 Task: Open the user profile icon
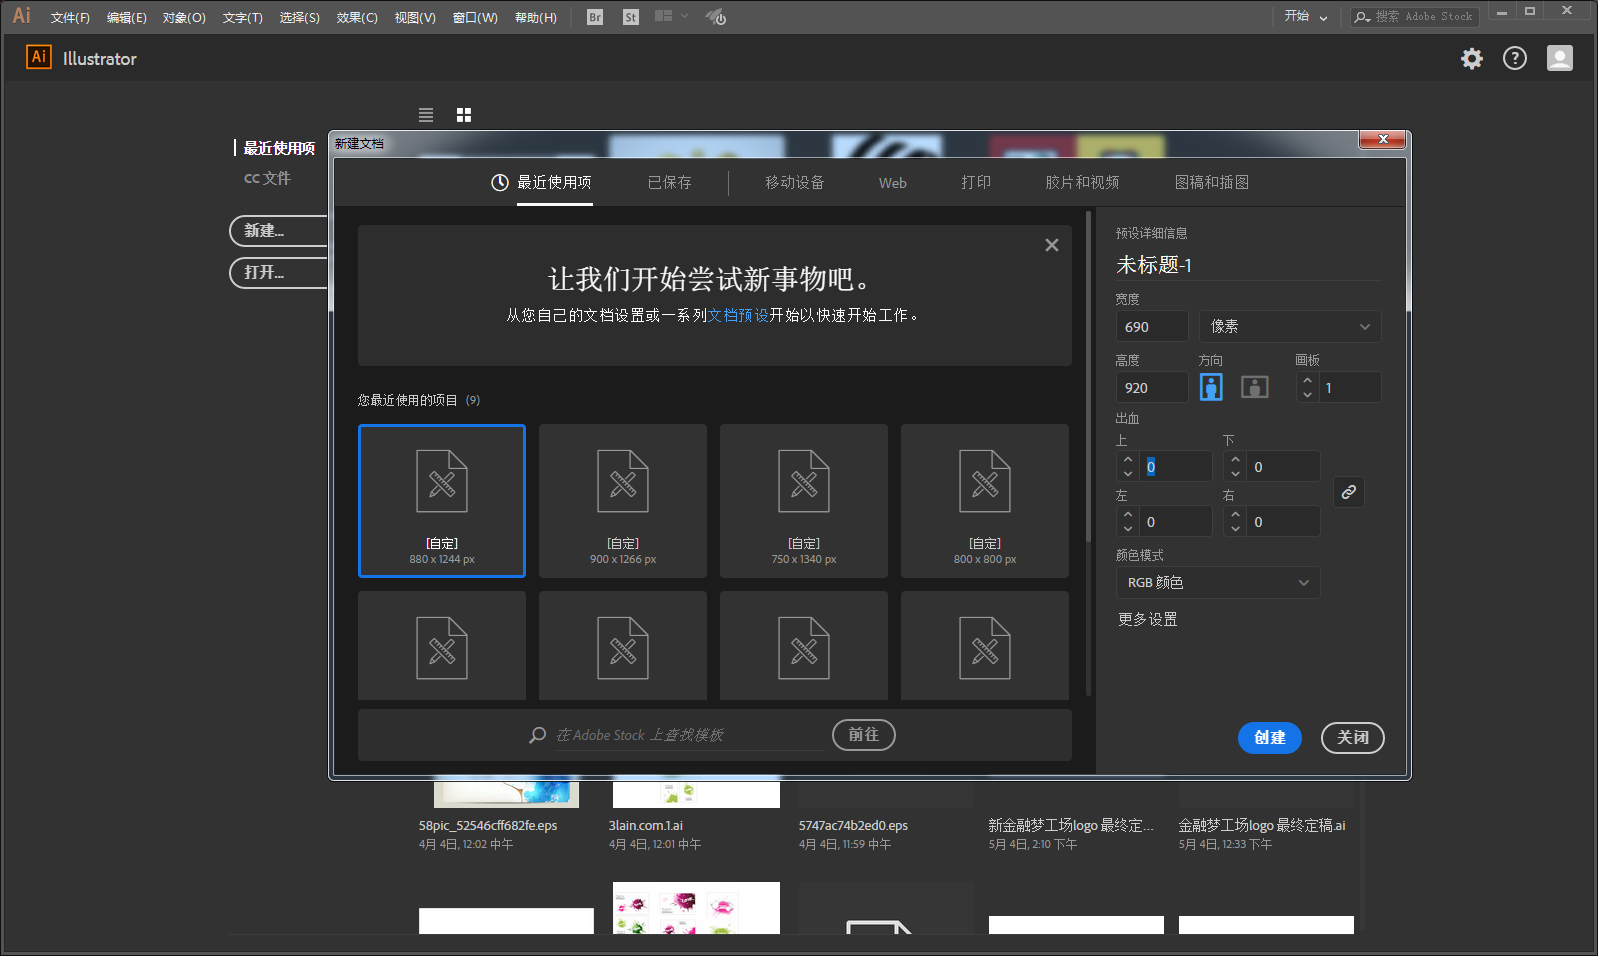click(x=1560, y=58)
